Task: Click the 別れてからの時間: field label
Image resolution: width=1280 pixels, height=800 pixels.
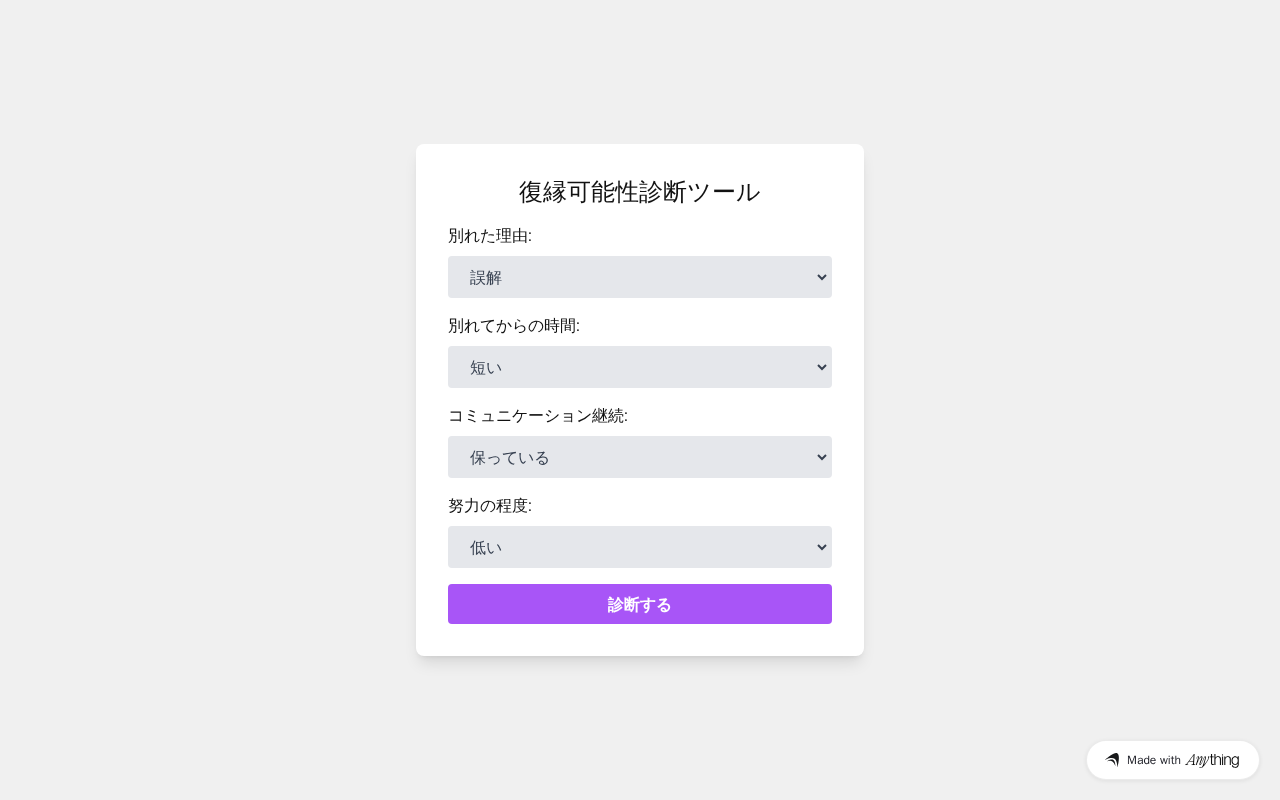Action: [x=514, y=326]
